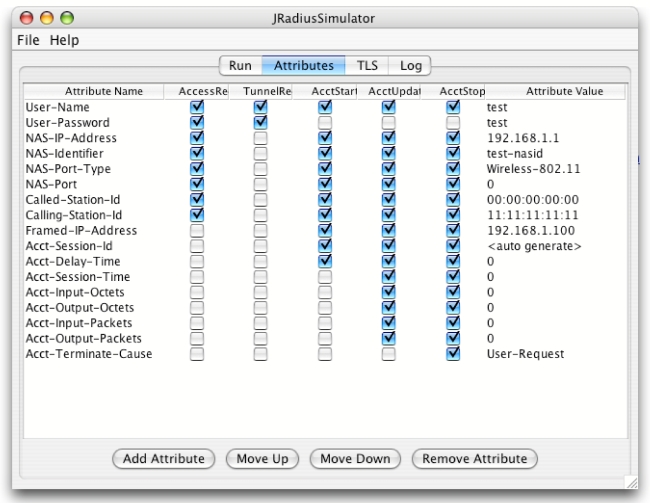Select the Called-Station-Id attribute name

coord(73,200)
